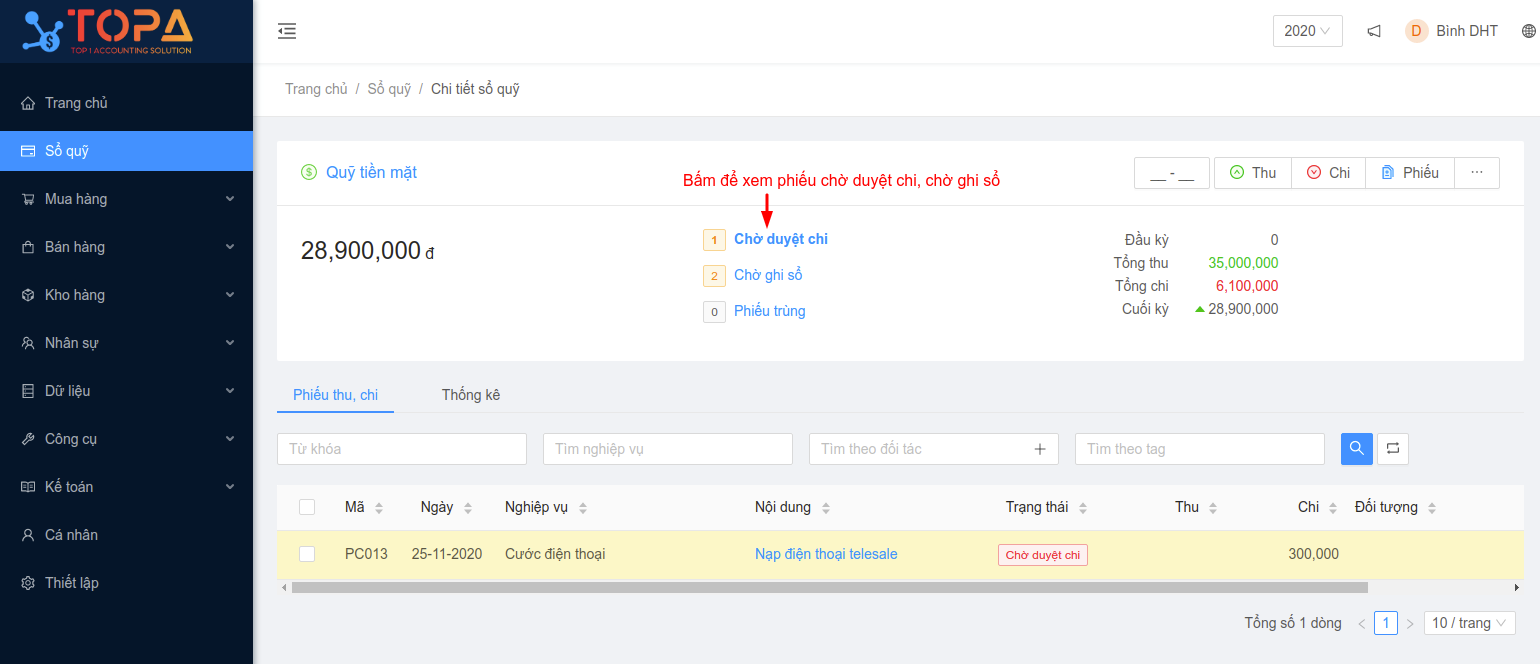Viewport: 1540px width, 664px height.
Task: Open the Chờ ghi sổ link
Action: point(768,275)
